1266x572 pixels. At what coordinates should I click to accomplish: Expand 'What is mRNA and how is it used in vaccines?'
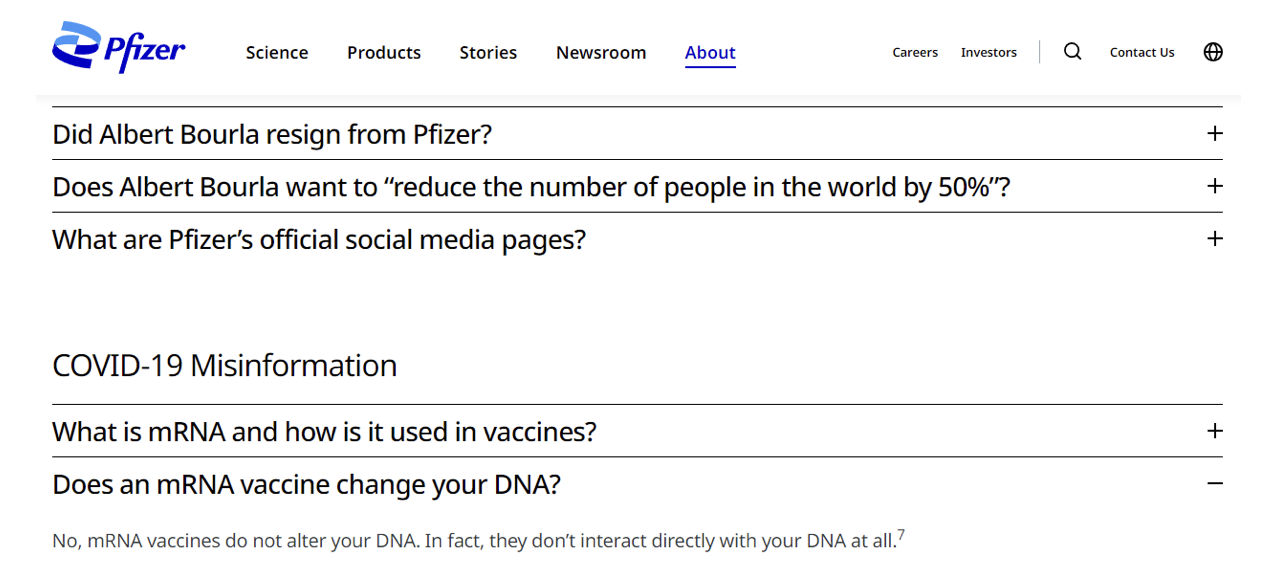click(x=324, y=432)
